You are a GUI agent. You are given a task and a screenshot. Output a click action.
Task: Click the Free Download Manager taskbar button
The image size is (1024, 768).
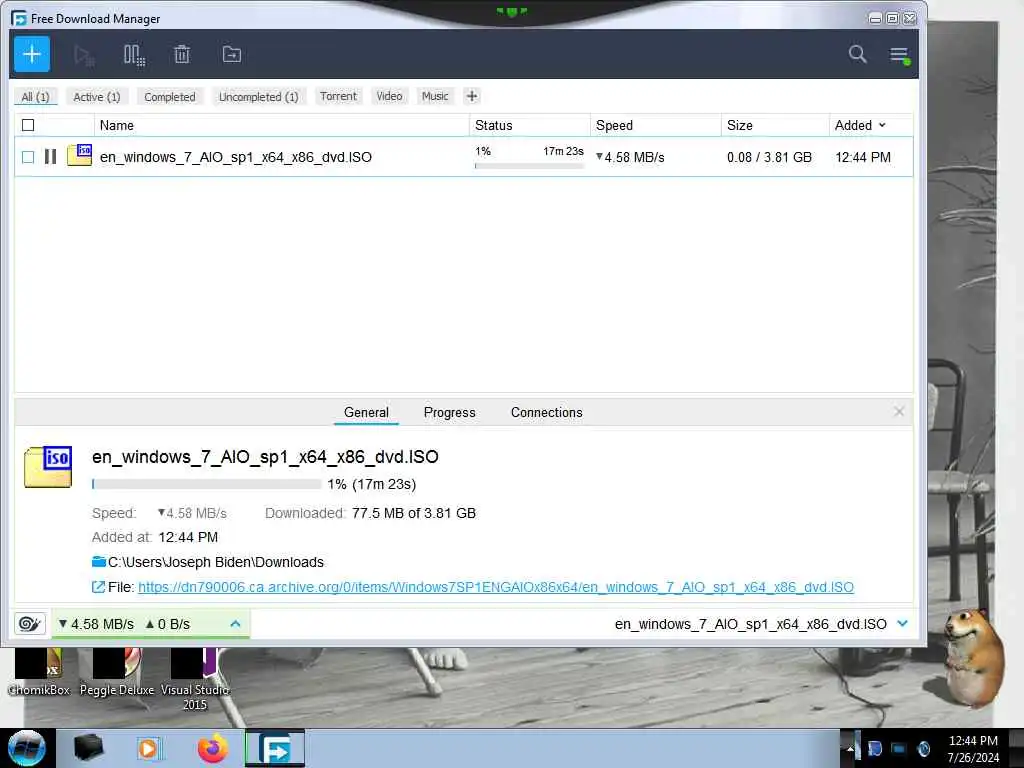tap(275, 748)
